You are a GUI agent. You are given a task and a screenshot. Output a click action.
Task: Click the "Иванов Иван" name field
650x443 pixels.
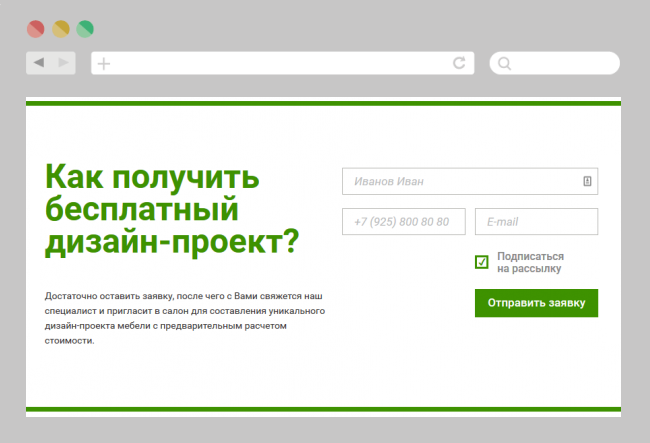coord(460,181)
